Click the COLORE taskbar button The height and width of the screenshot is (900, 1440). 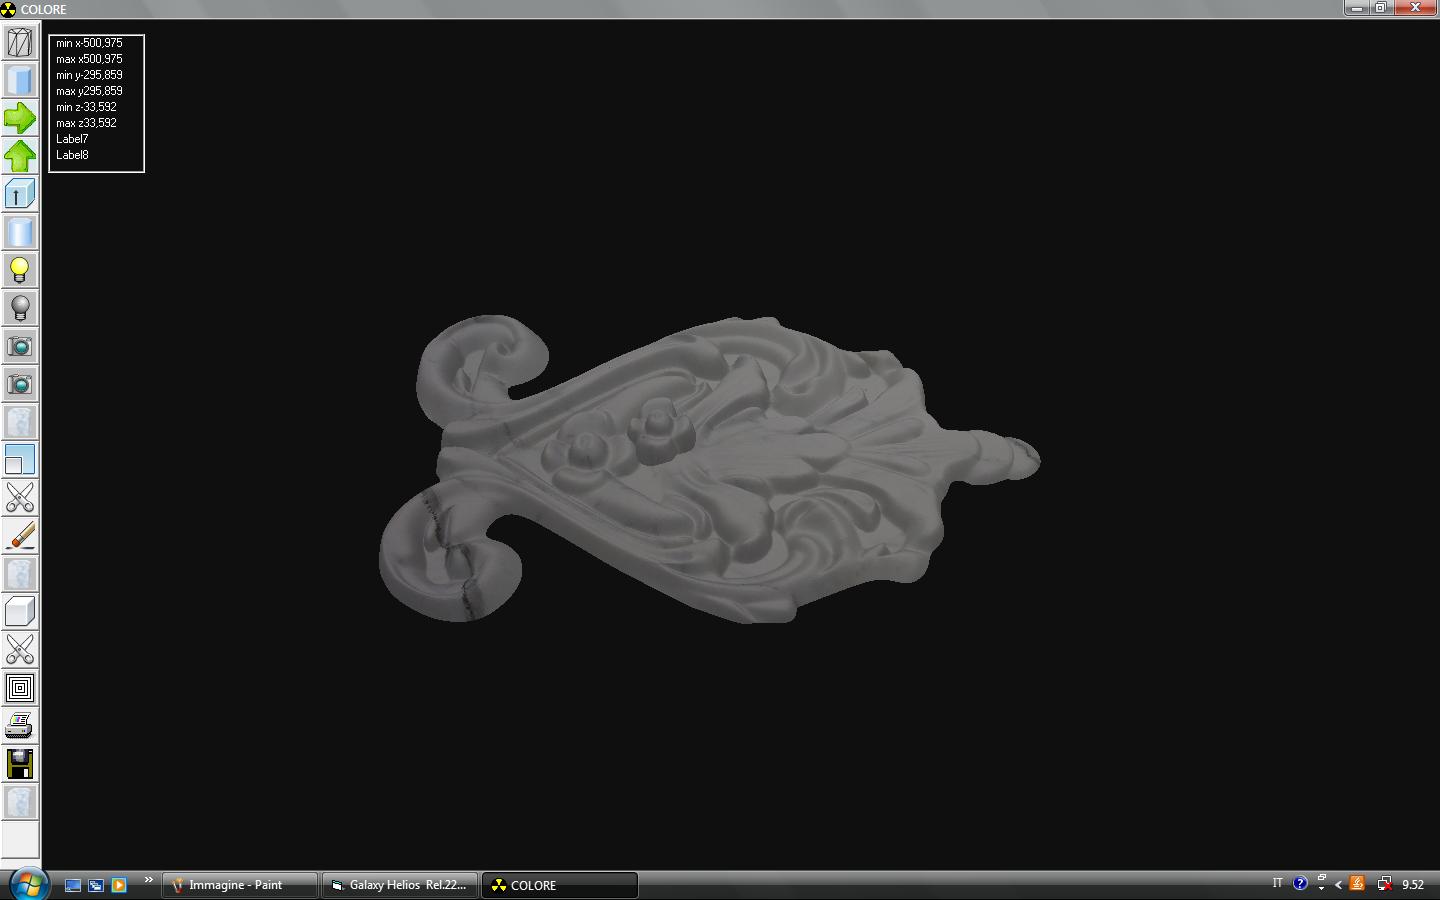tap(560, 885)
